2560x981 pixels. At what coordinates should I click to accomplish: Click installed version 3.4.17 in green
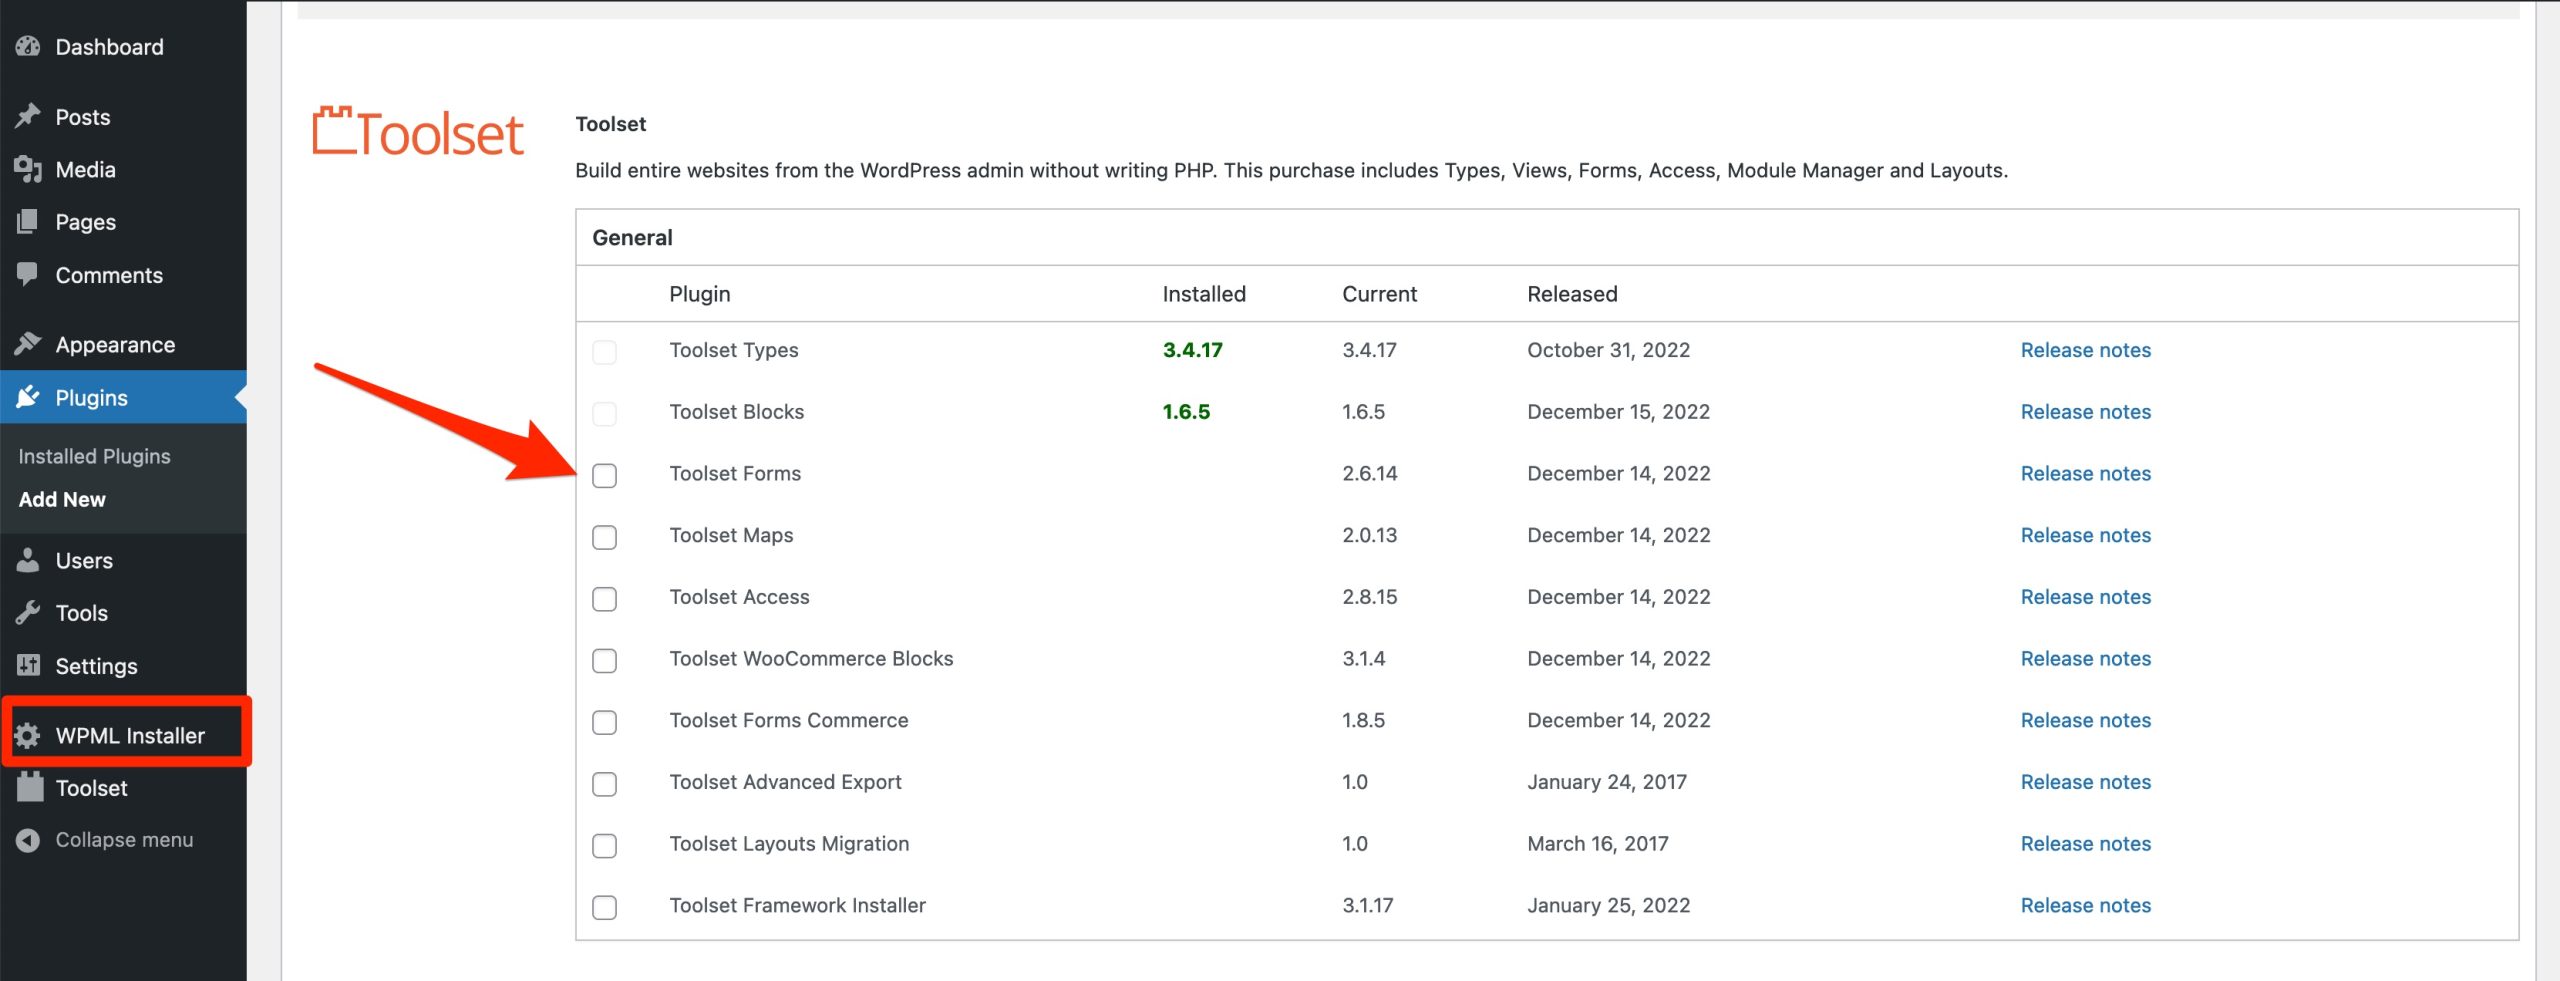pos(1192,350)
